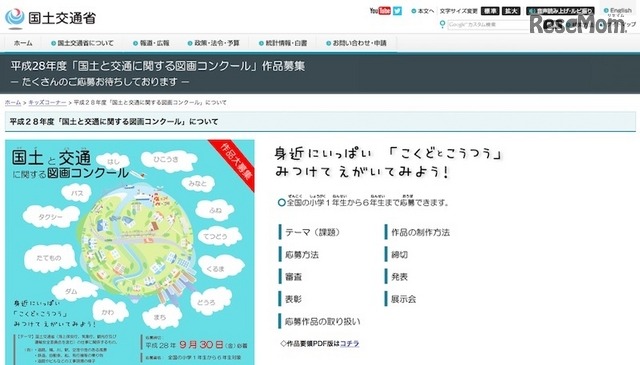Image resolution: width=640 pixels, height=365 pixels.
Task: Open the 統計情報・白書 menu
Action: click(x=283, y=43)
